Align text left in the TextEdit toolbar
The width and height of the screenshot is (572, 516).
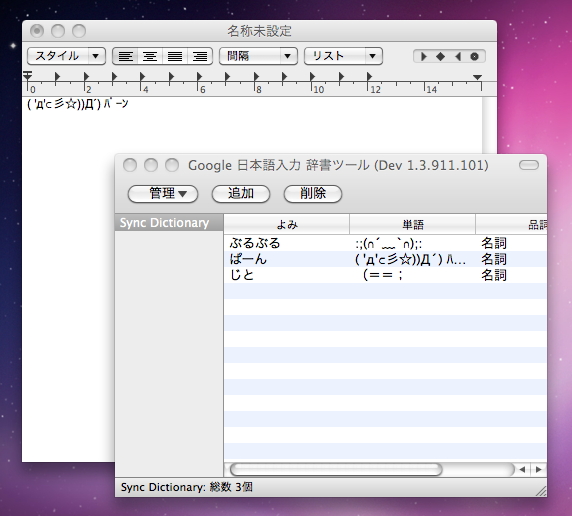pyautogui.click(x=125, y=56)
